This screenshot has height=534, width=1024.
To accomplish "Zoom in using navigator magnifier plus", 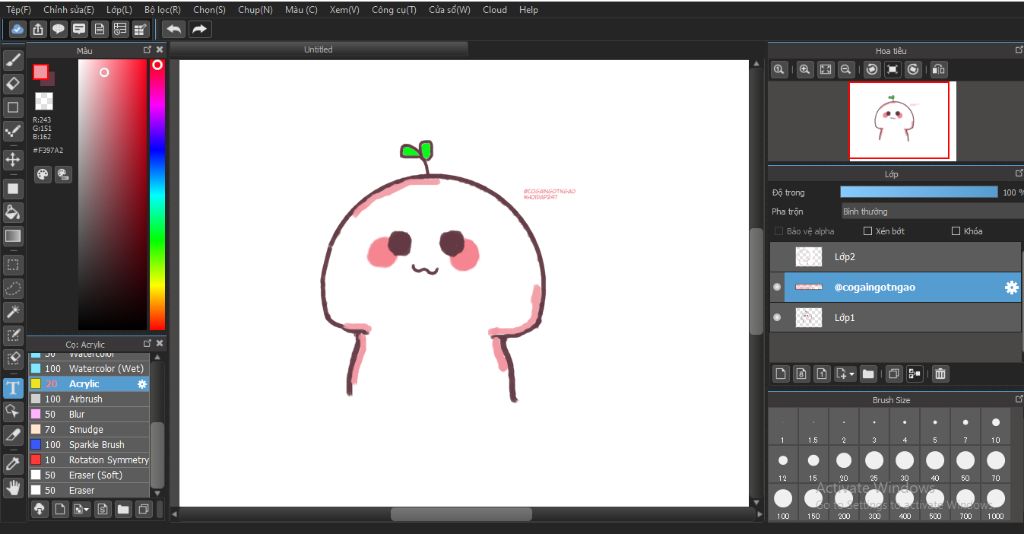I will coord(805,69).
